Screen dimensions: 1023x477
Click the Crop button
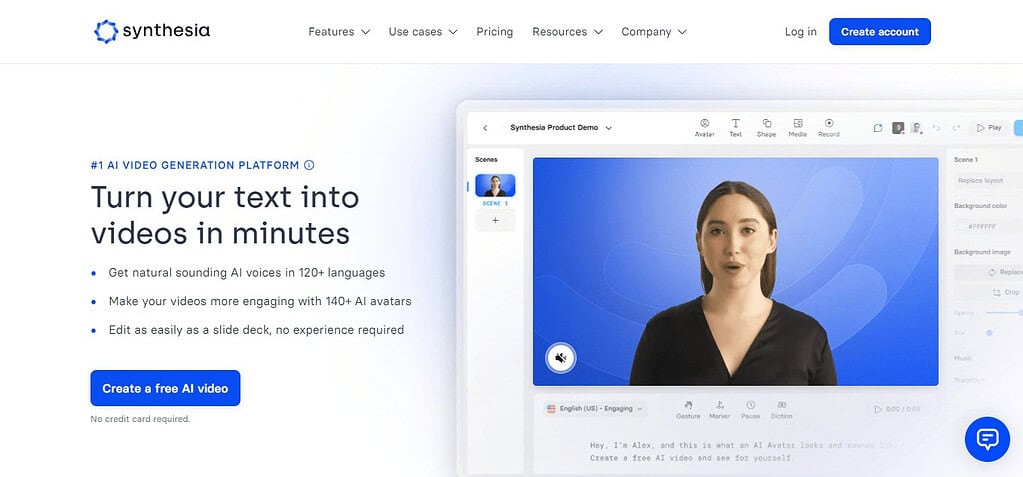pyautogui.click(x=988, y=292)
